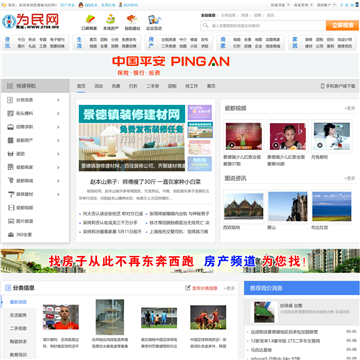Open 更多 link in 图说资讯 section

(350, 179)
